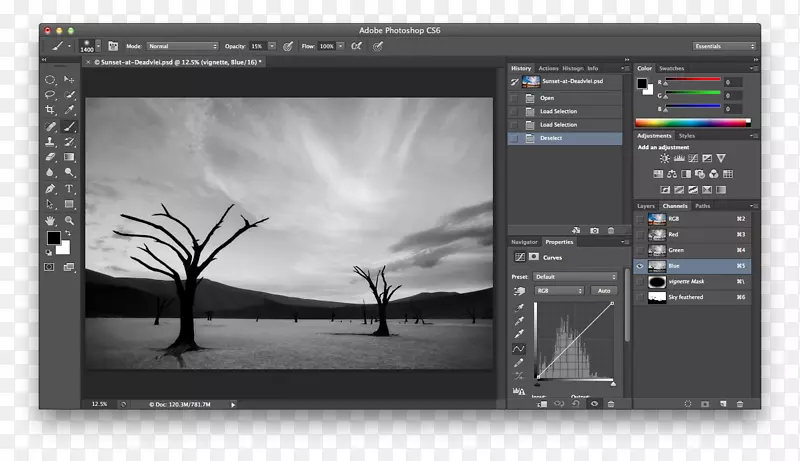
Task: Switch to the Navigator tab
Action: pos(524,242)
